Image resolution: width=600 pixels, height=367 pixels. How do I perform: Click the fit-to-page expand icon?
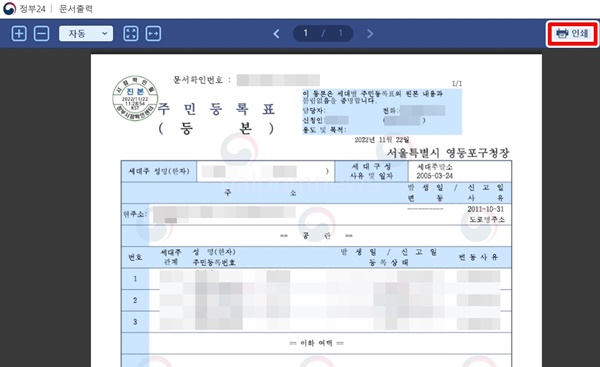131,34
